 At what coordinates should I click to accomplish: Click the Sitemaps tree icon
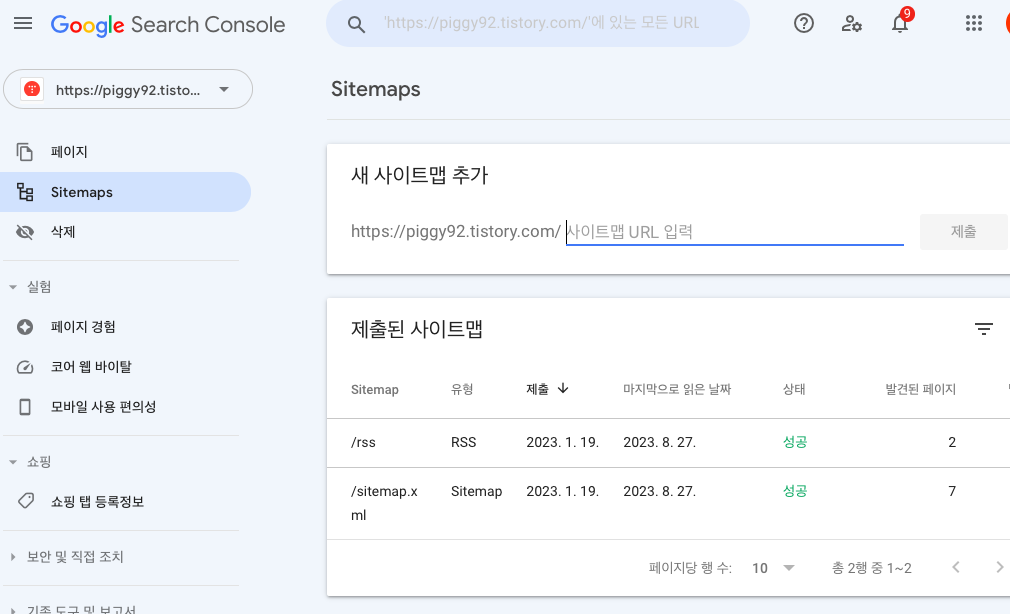pos(25,192)
